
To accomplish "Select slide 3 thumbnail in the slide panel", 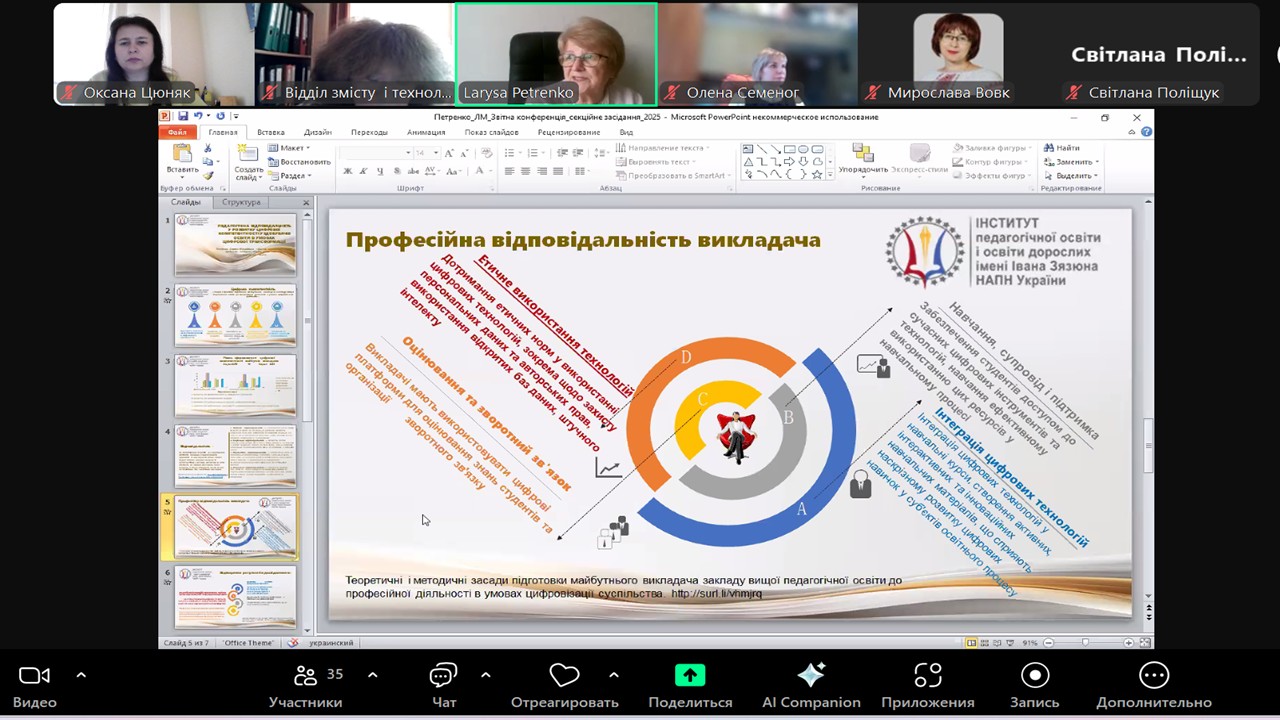I will click(235, 386).
